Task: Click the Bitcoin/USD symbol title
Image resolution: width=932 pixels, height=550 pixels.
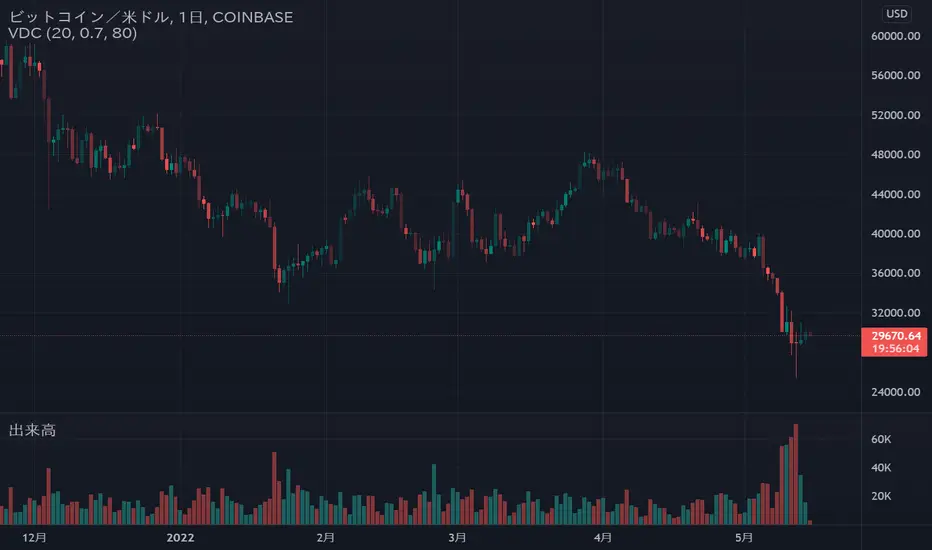Action: click(151, 16)
